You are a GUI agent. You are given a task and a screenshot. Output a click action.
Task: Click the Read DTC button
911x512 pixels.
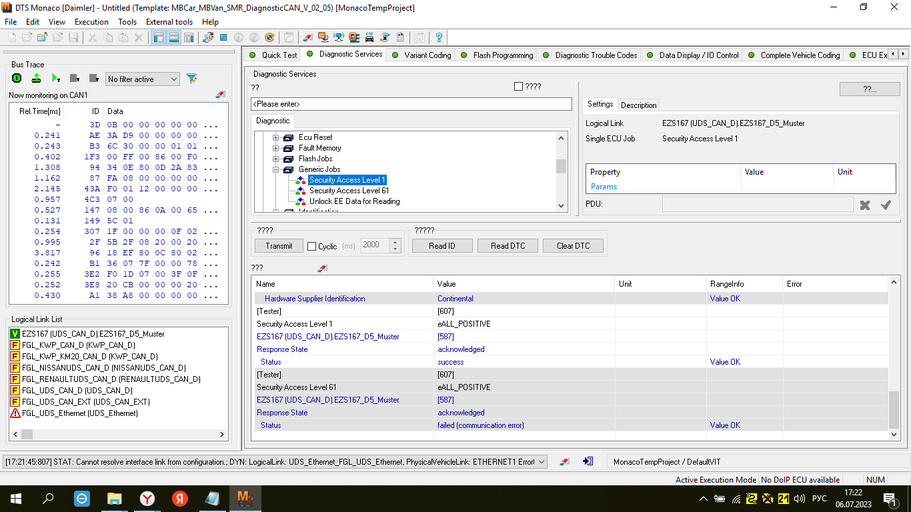pos(508,246)
